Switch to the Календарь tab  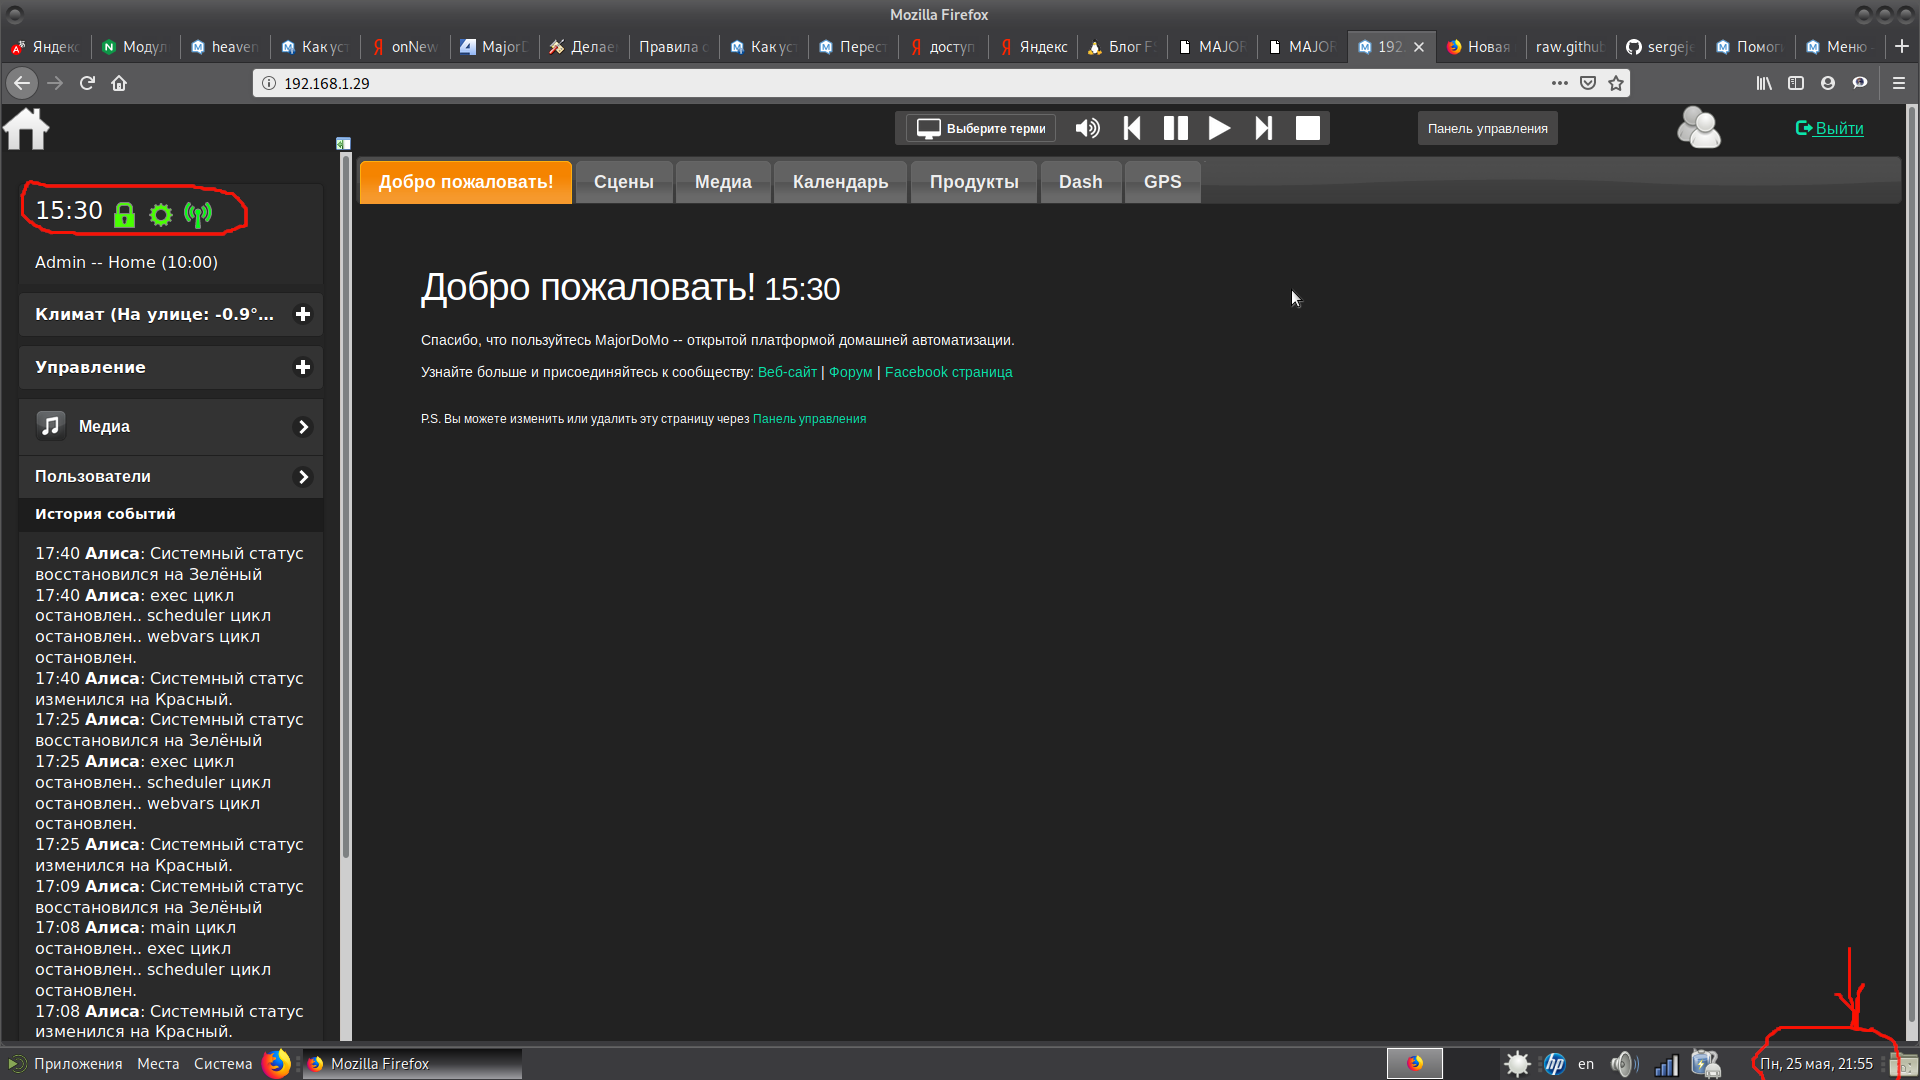(840, 182)
